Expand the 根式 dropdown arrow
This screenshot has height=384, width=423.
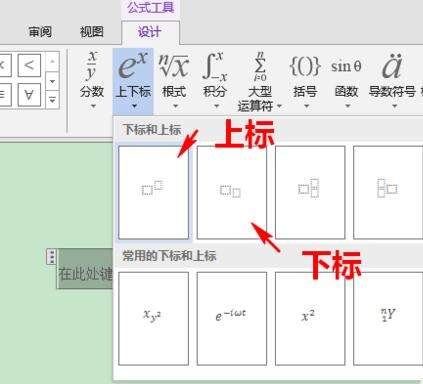click(x=175, y=106)
